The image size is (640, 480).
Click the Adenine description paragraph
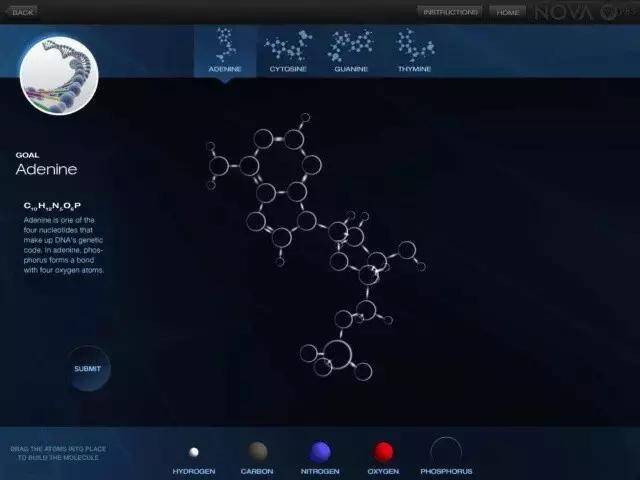(x=63, y=245)
